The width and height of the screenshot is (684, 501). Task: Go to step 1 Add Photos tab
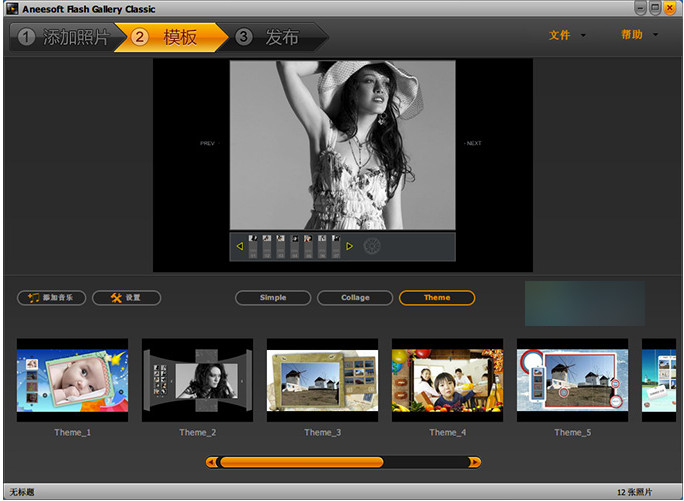tap(63, 38)
